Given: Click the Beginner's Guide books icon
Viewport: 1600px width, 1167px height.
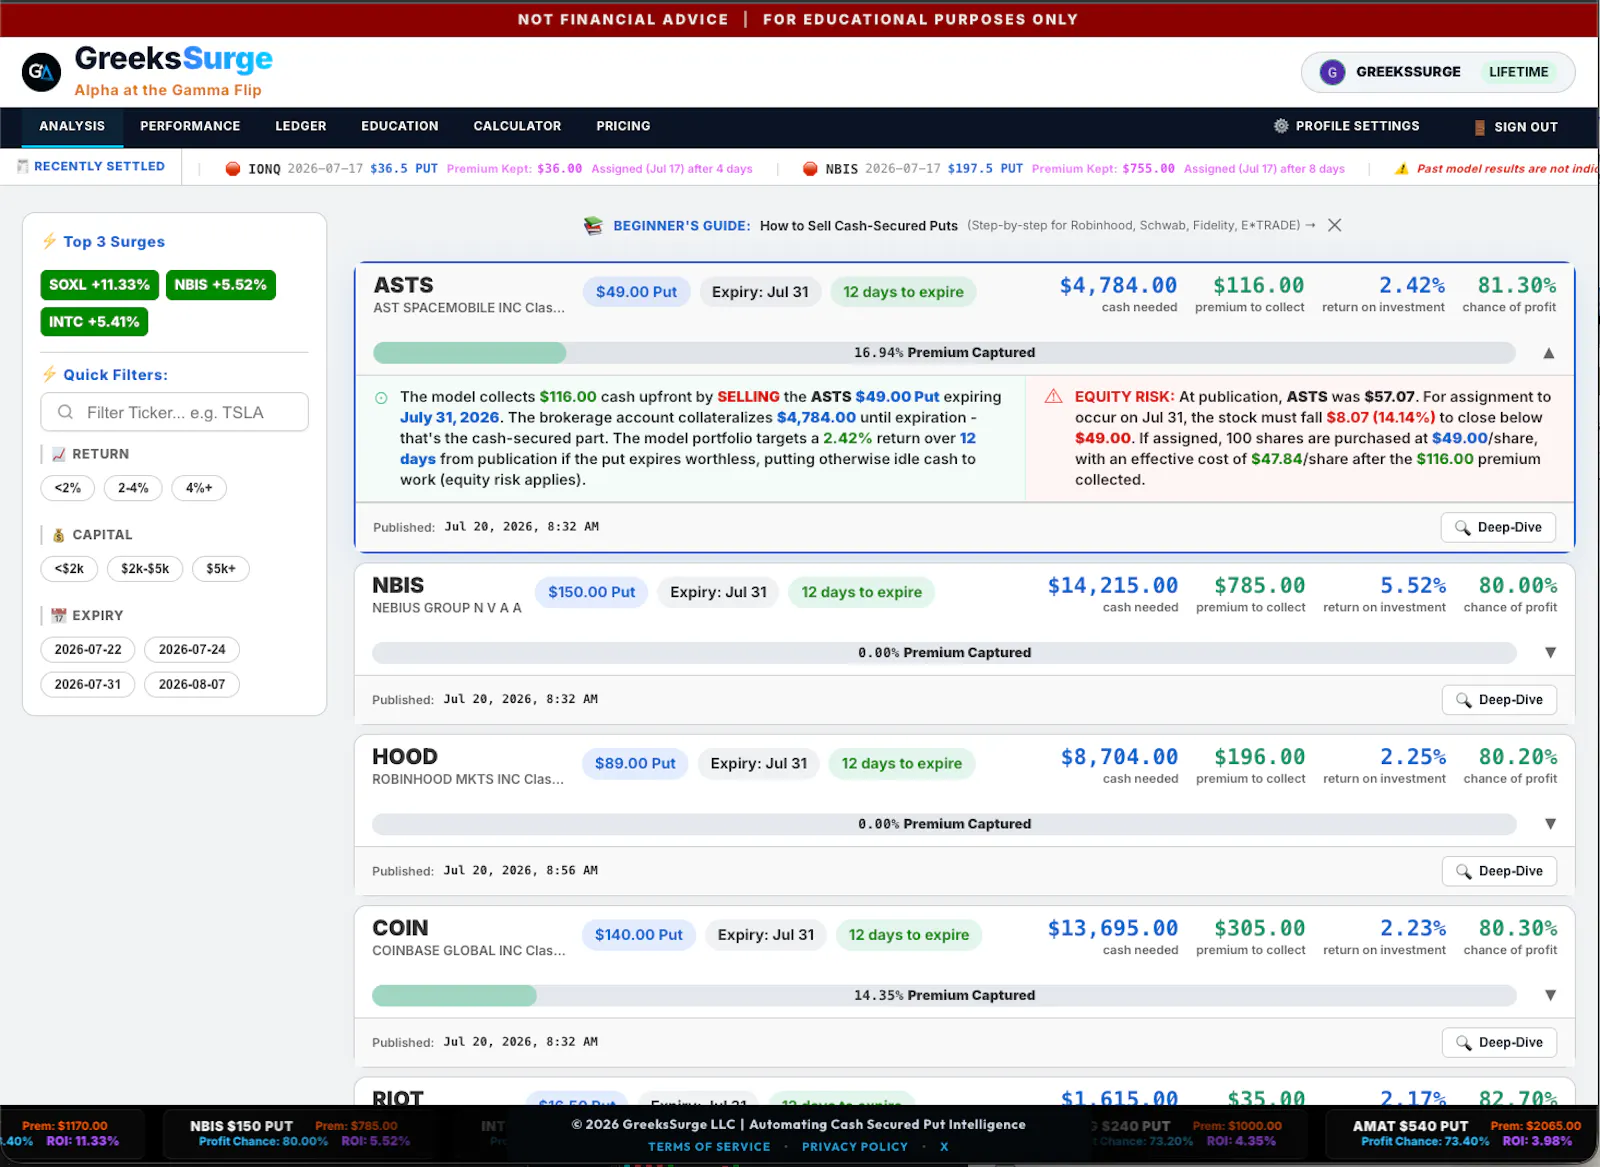Looking at the screenshot, I should 594,226.
